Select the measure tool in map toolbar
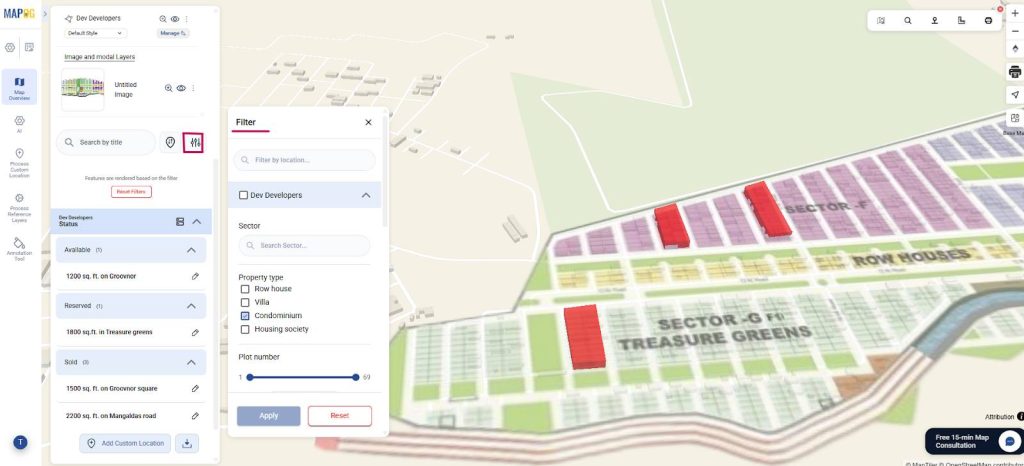This screenshot has height=466, width=1024. click(x=961, y=20)
